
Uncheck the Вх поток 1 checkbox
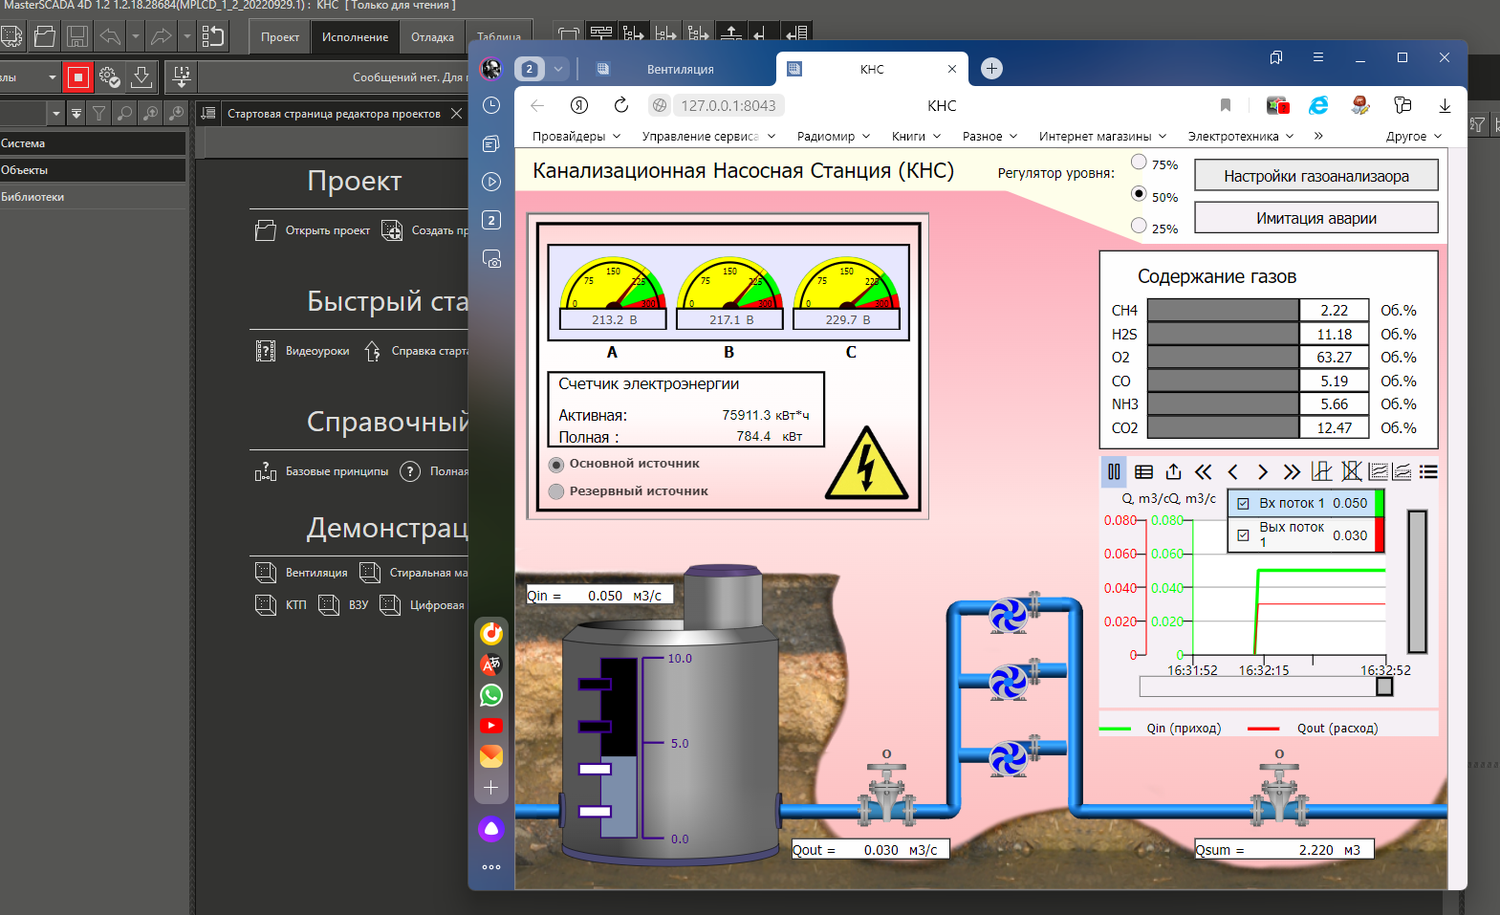pos(1244,504)
